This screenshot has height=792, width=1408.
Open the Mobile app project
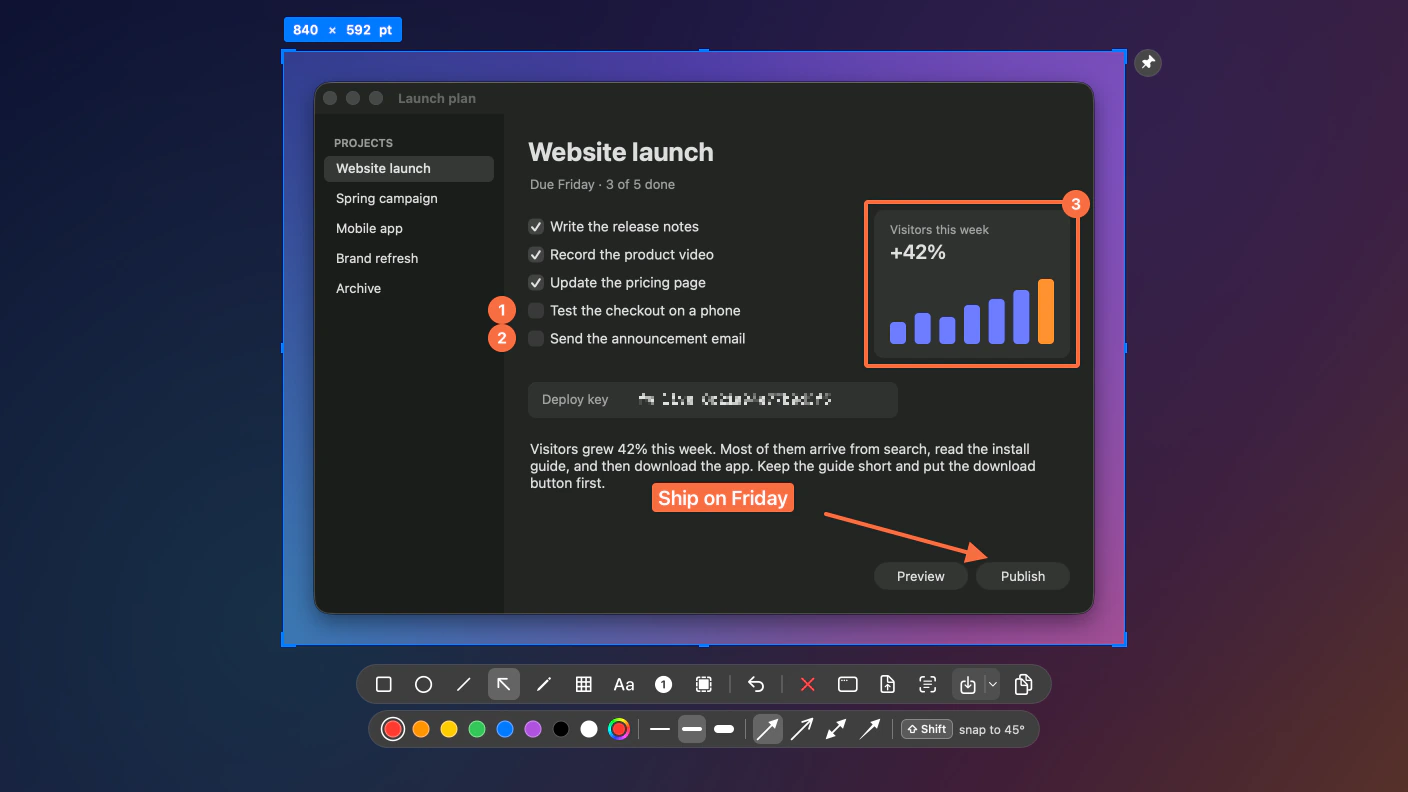click(x=409, y=228)
